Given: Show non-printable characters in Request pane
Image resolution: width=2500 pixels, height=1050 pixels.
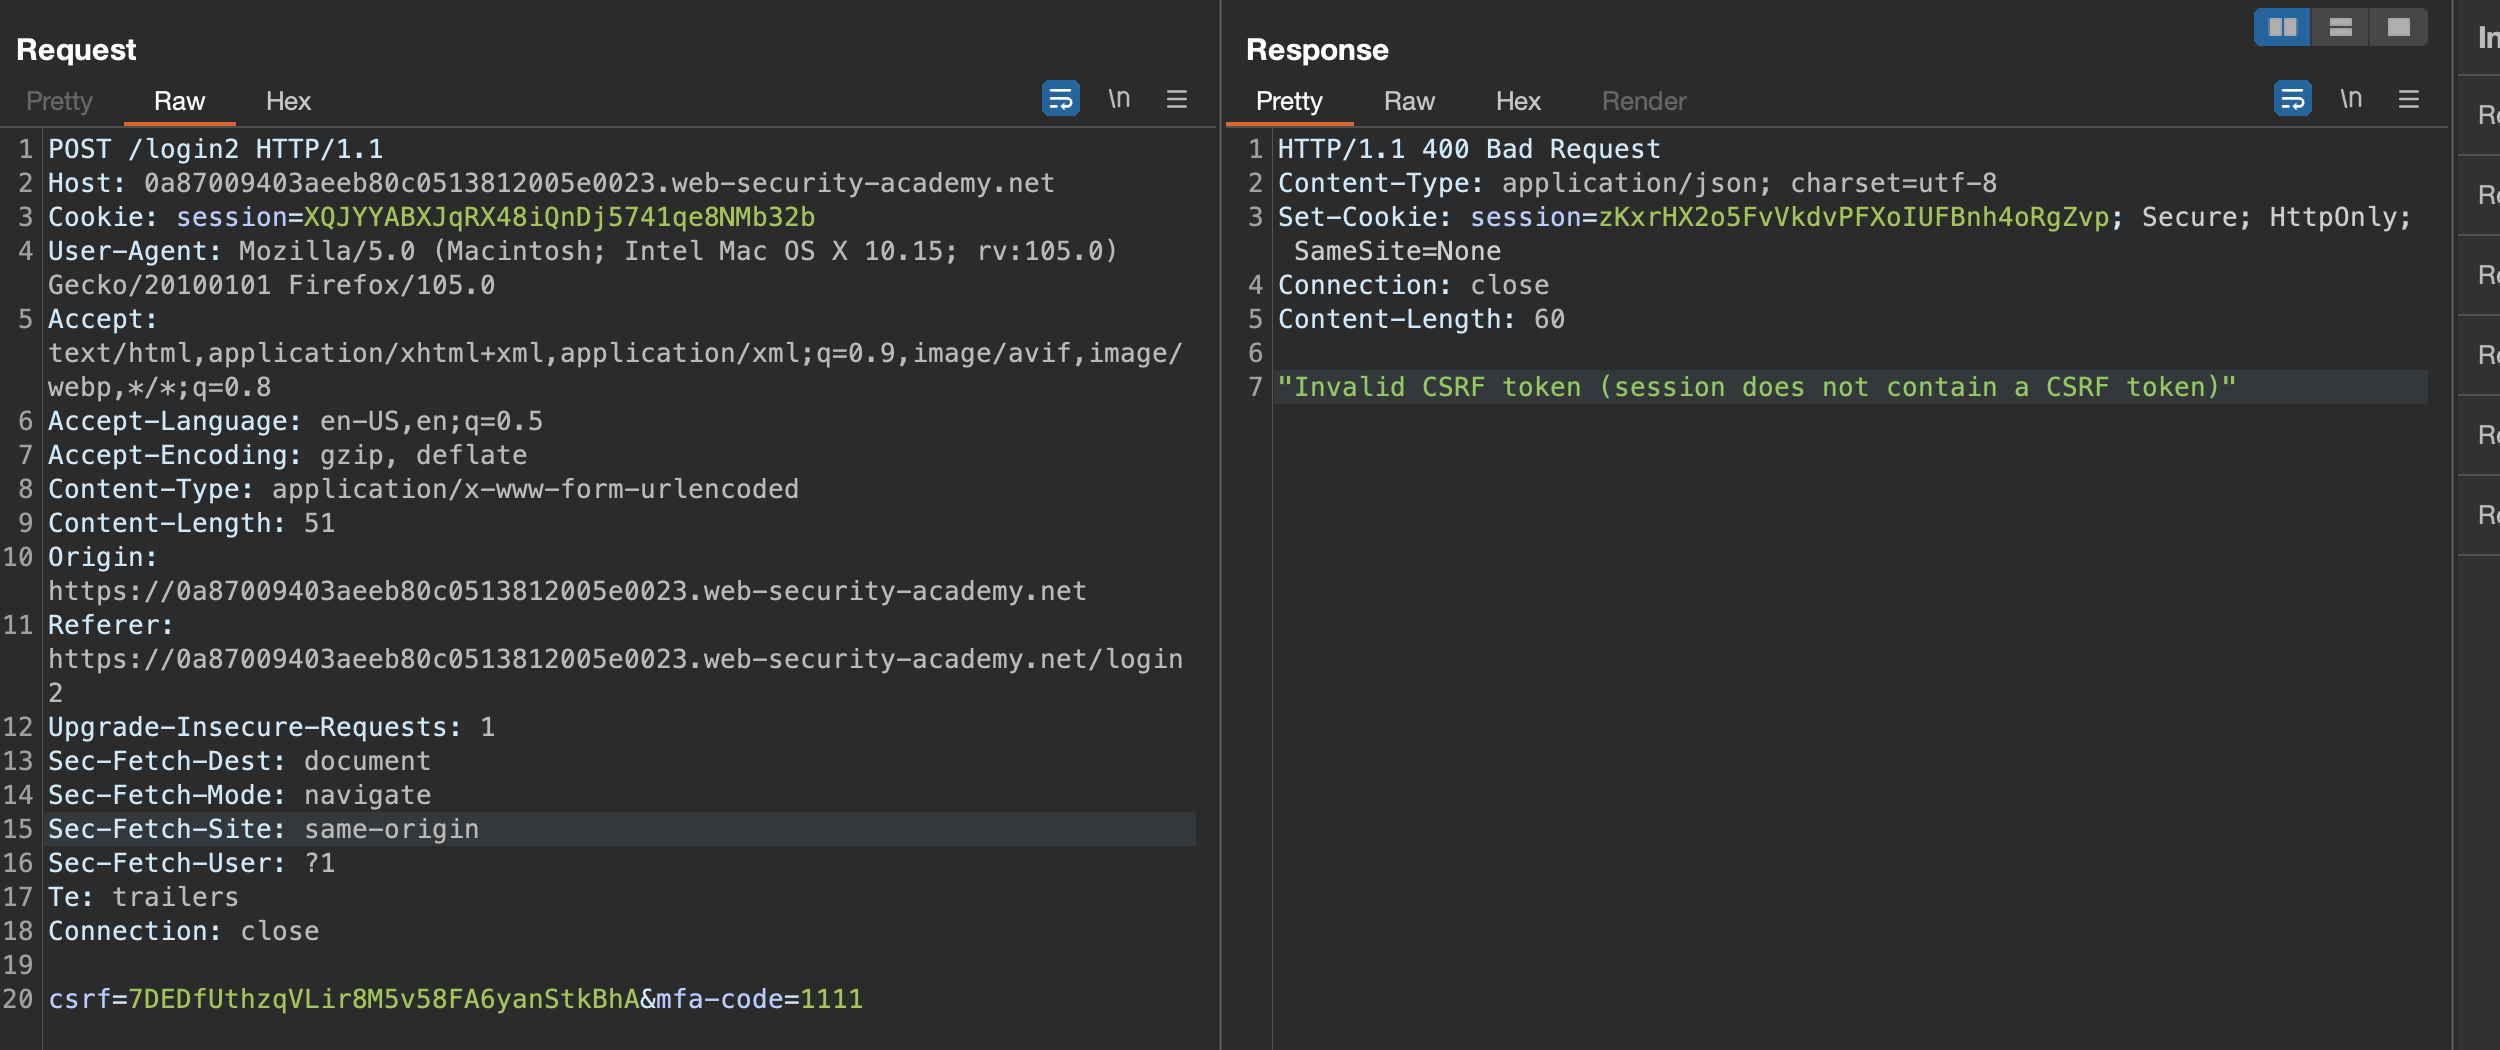Looking at the screenshot, I should pyautogui.click(x=1119, y=99).
